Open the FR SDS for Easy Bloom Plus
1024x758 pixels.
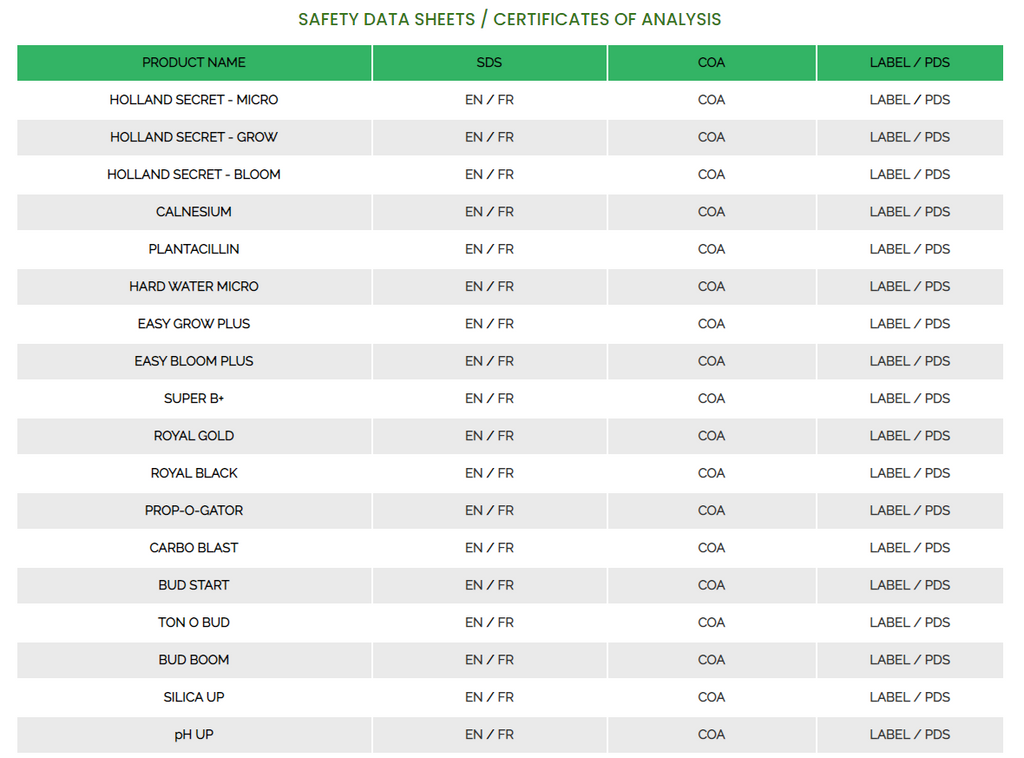[506, 361]
